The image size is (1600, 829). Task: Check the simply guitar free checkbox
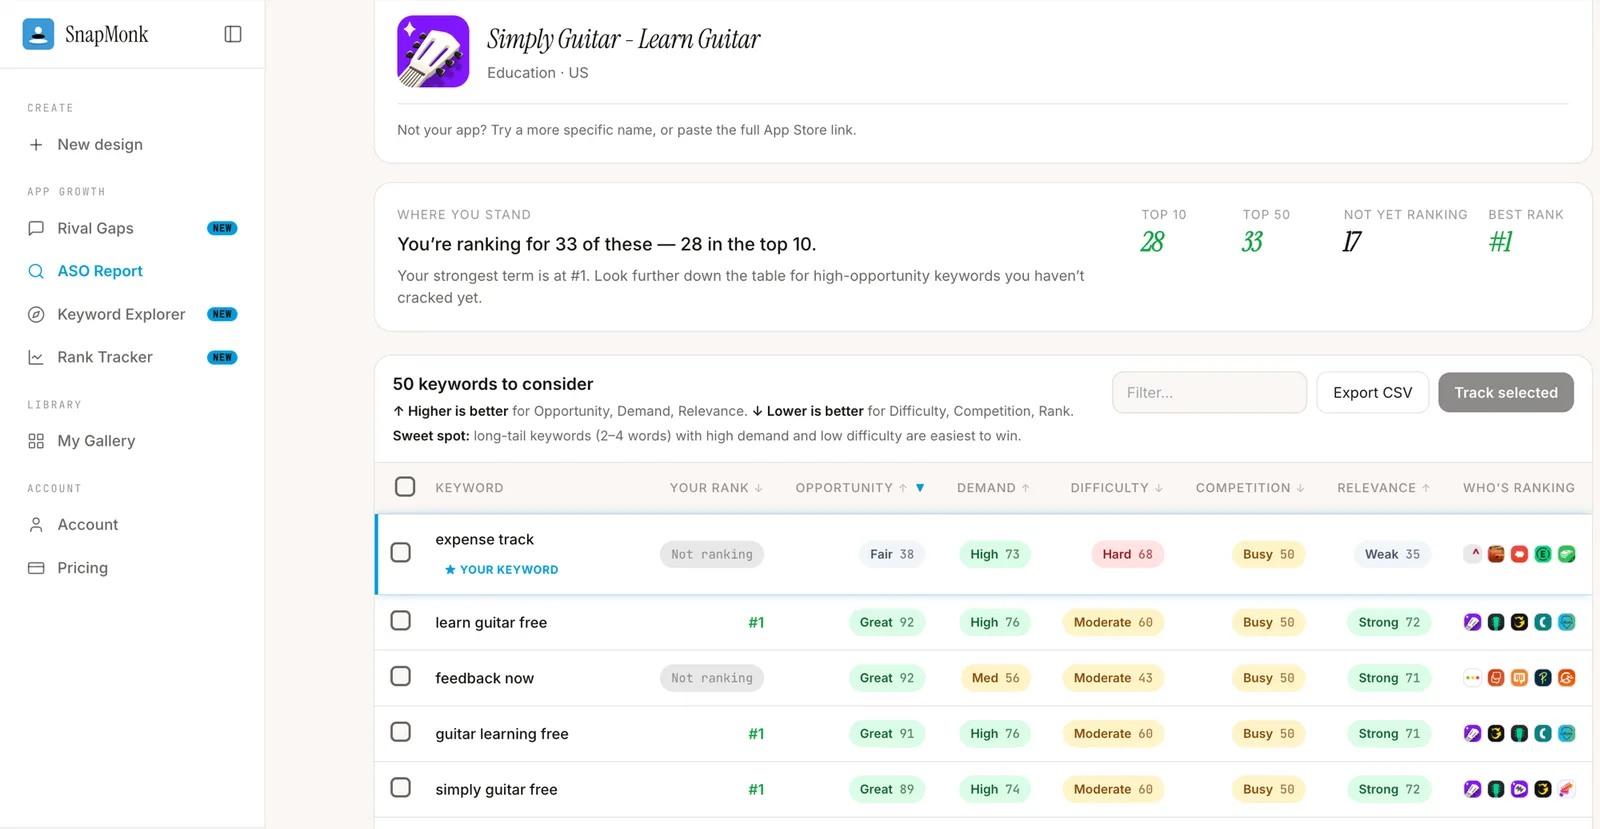point(401,787)
